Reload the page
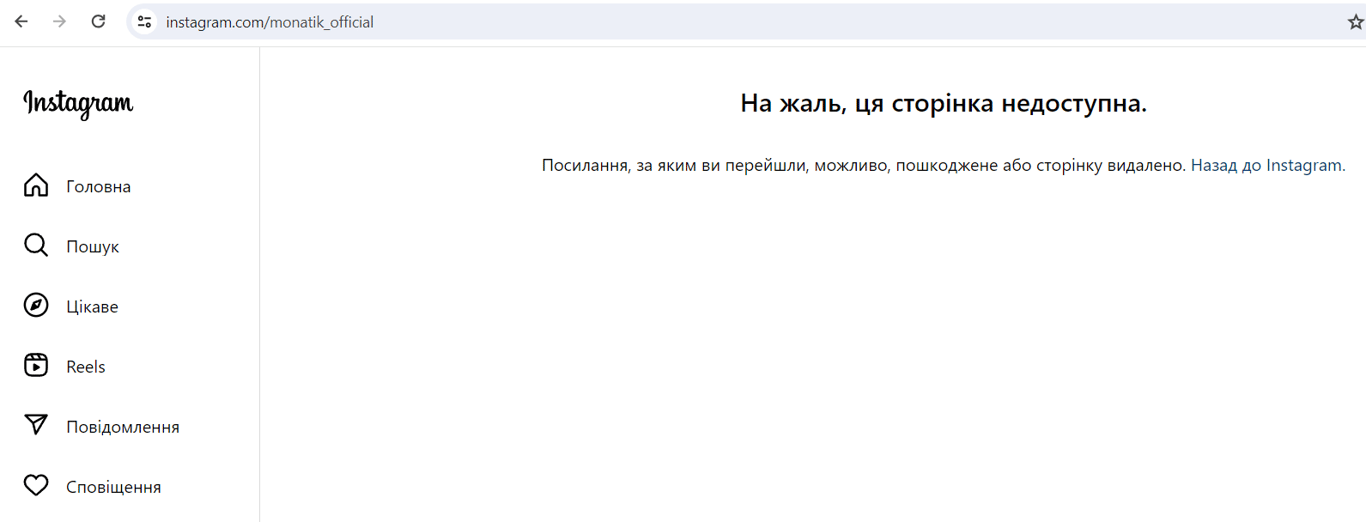The width and height of the screenshot is (1366, 522). [98, 22]
